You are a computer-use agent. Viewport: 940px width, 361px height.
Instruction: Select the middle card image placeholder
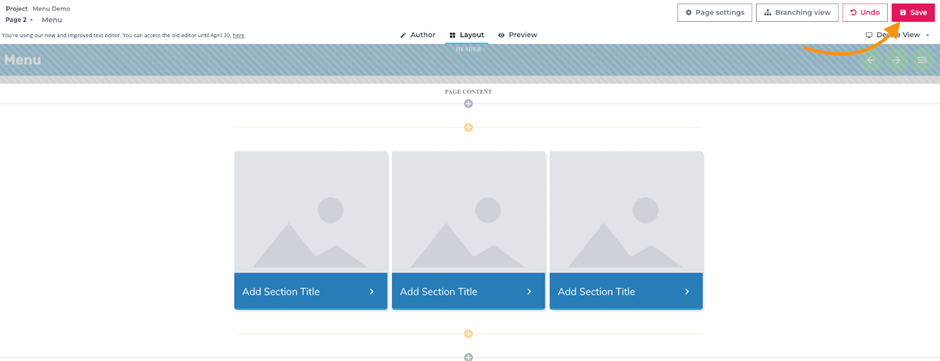point(468,212)
